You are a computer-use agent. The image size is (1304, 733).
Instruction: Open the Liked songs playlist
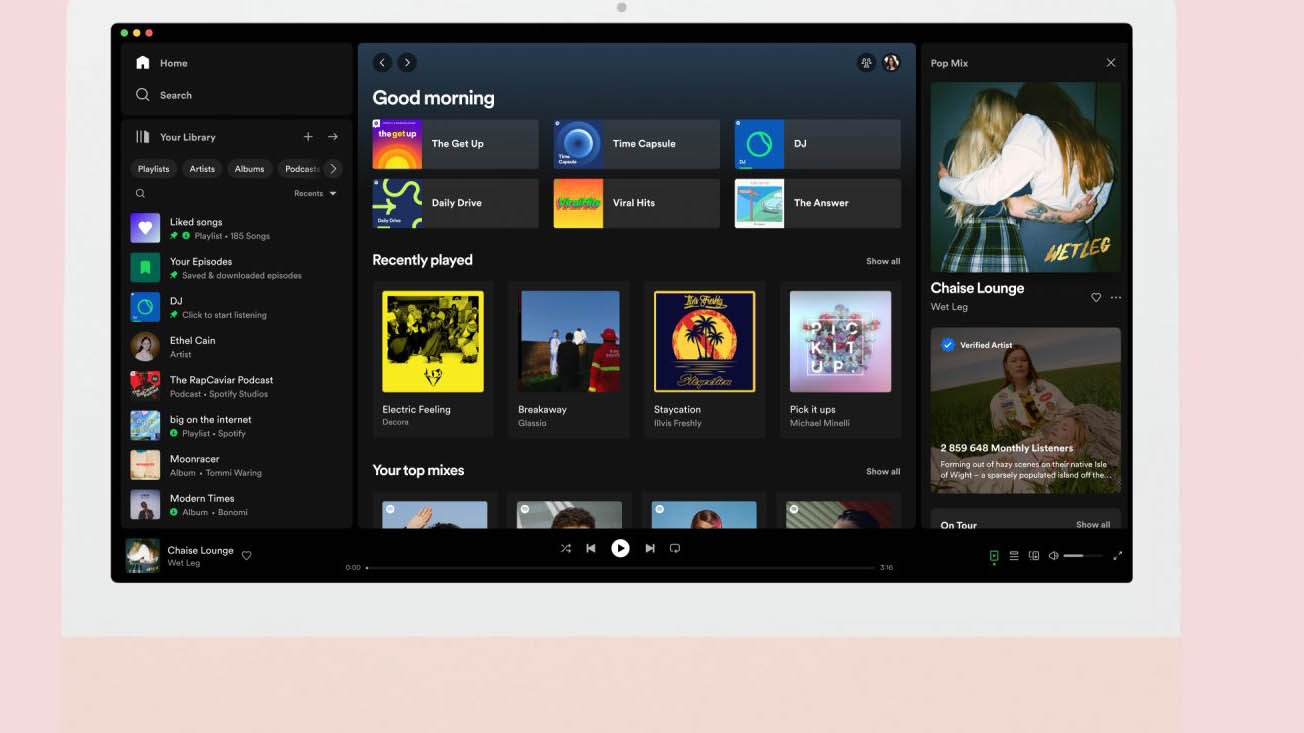pyautogui.click(x=236, y=228)
